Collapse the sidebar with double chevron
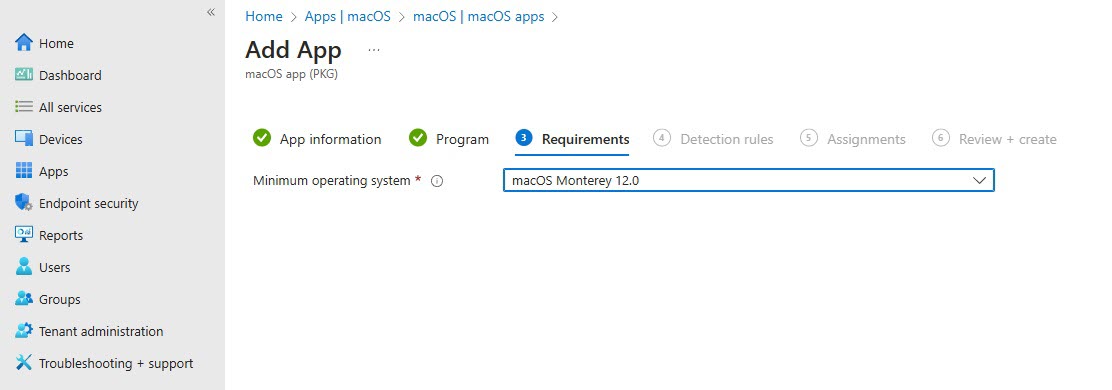 [211, 12]
